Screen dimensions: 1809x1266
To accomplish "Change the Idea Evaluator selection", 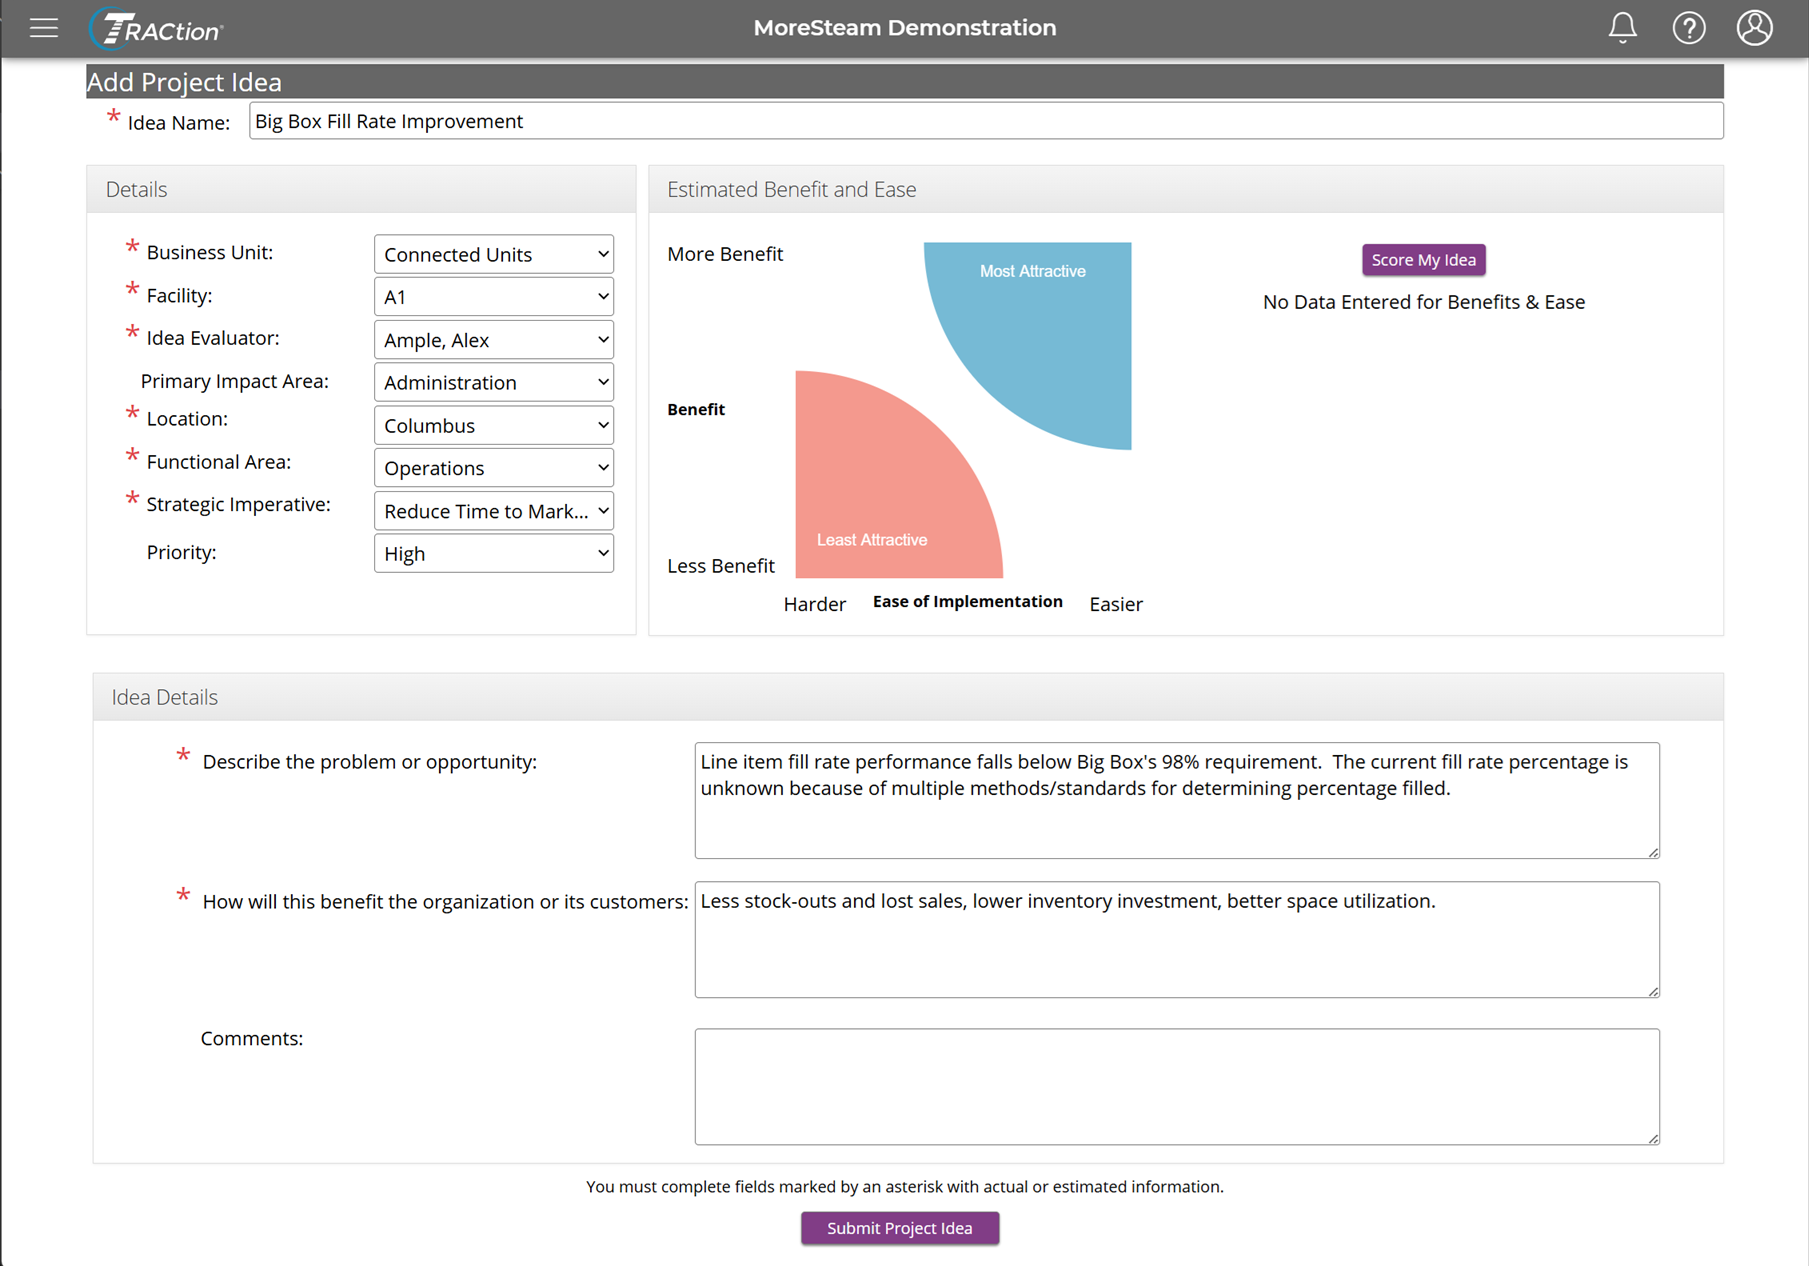I will (x=494, y=340).
